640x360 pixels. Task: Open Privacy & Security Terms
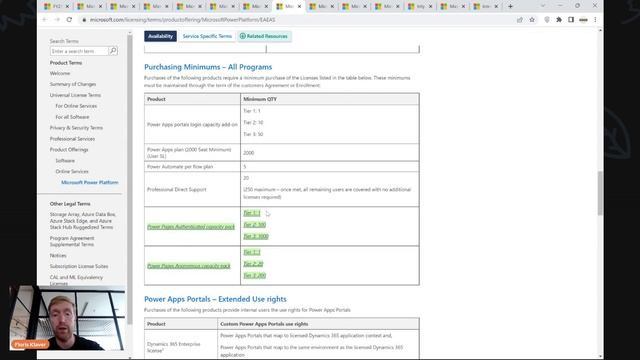click(x=76, y=128)
